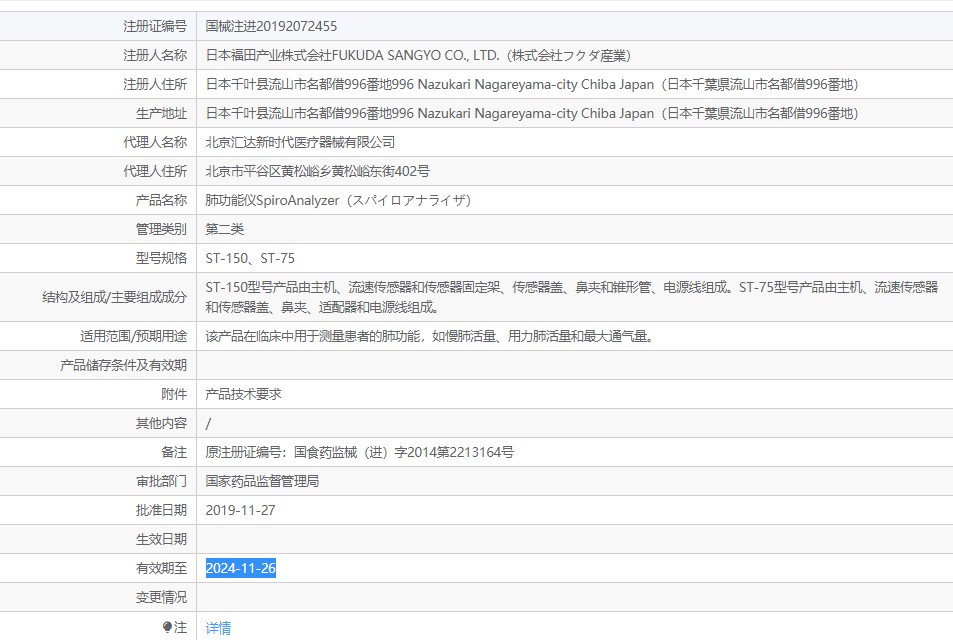The height and width of the screenshot is (640, 953).
Task: Click the 结构及组成/主要组成成分 label
Action: [114, 297]
